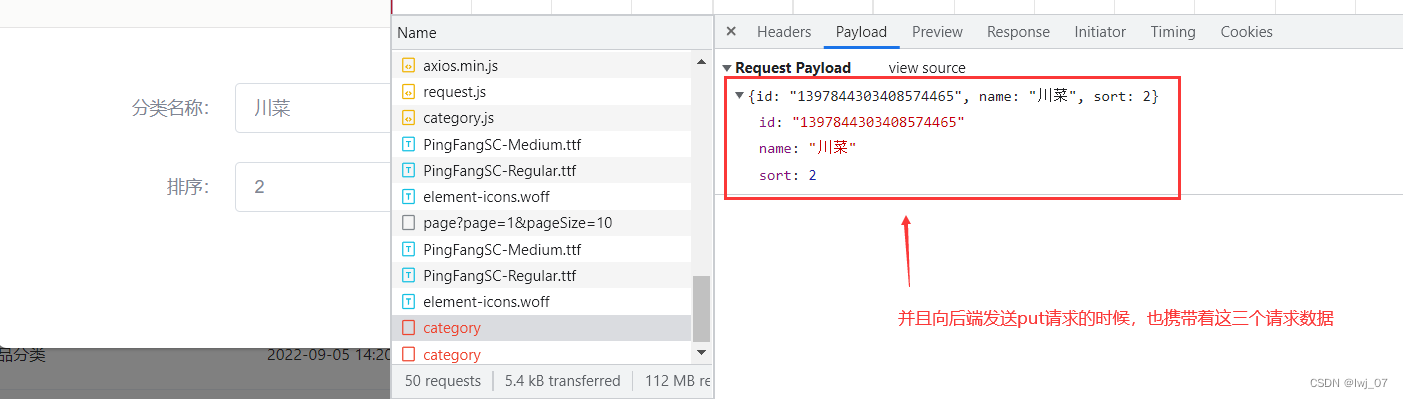This screenshot has height=399, width=1403.
Task: Collapse the Request Payload section
Action: [727, 68]
